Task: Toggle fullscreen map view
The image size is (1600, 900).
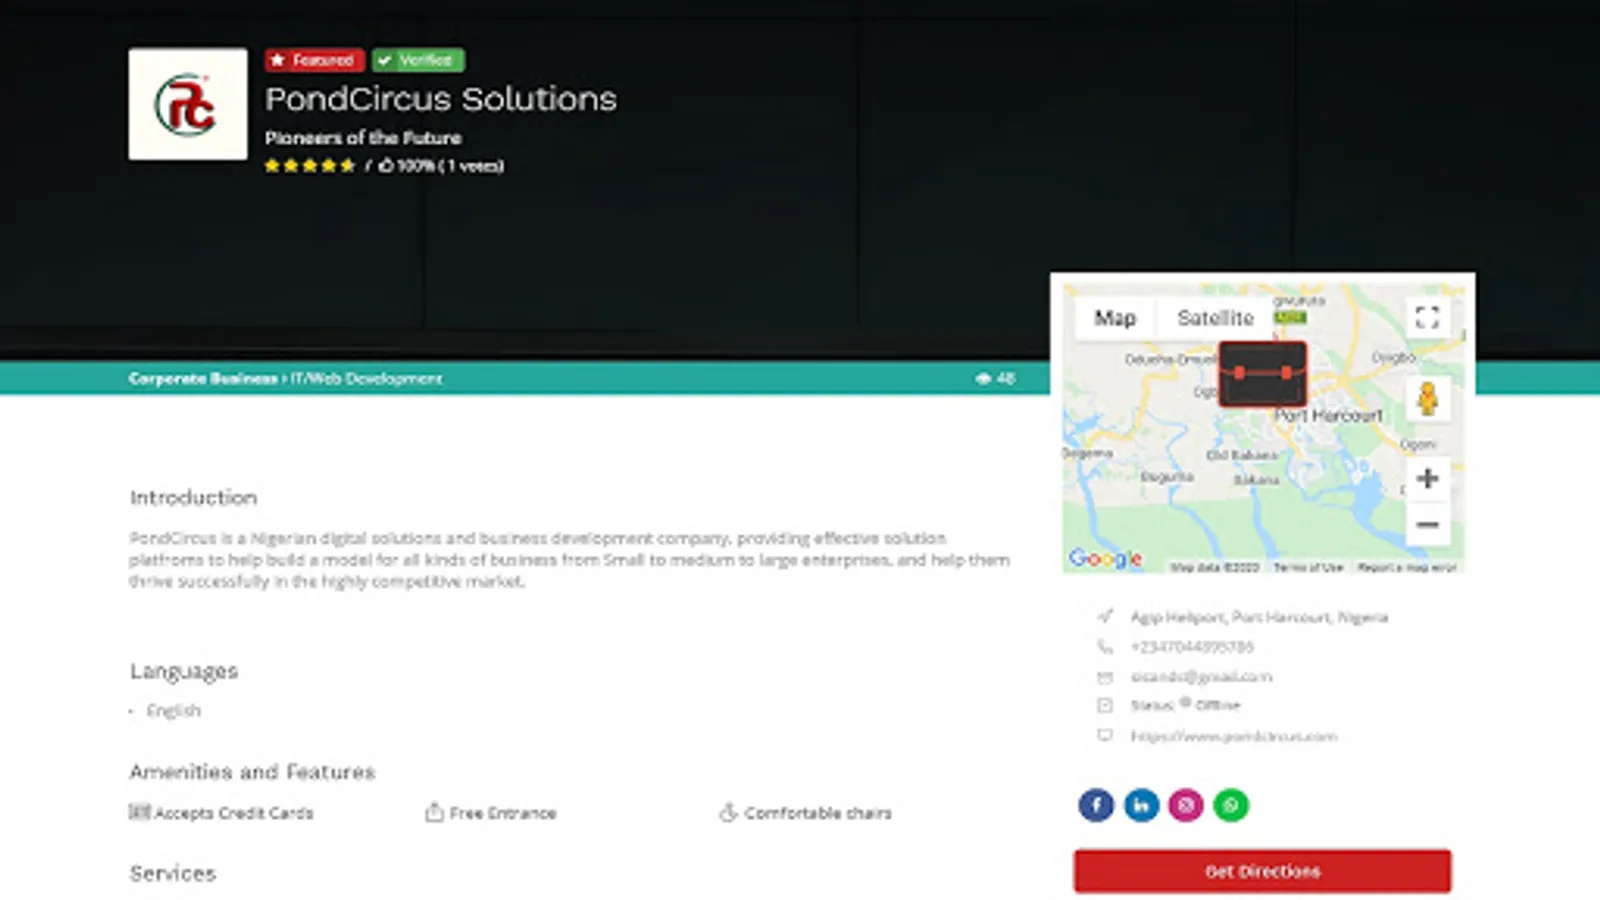Action: pyautogui.click(x=1427, y=318)
